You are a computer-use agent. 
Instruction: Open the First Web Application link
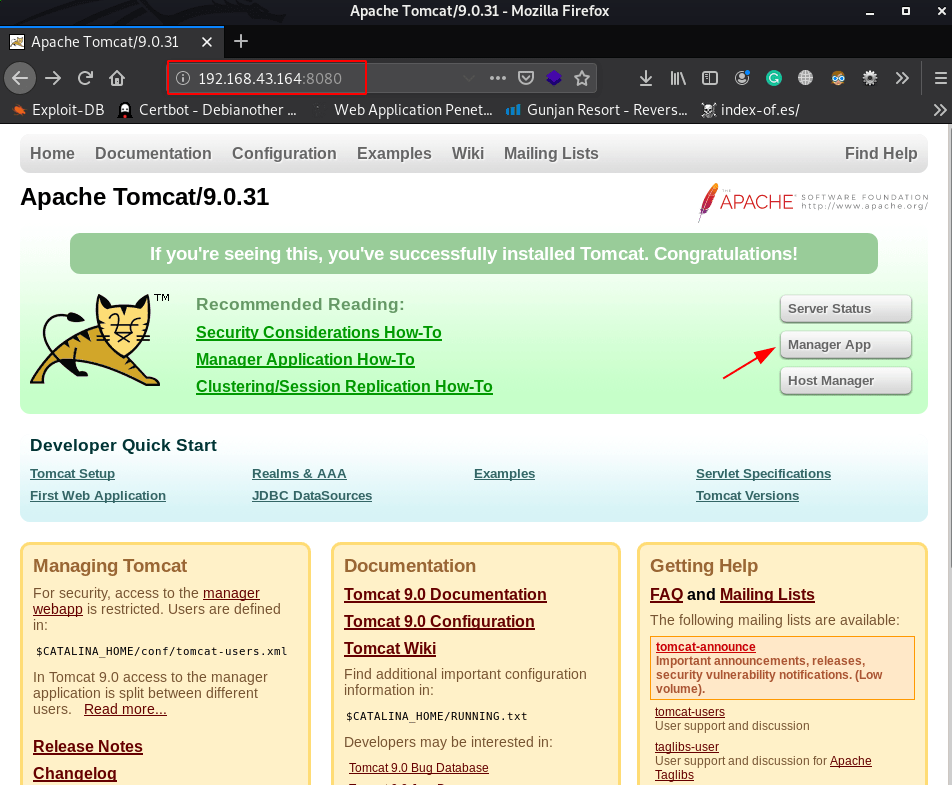pos(98,495)
